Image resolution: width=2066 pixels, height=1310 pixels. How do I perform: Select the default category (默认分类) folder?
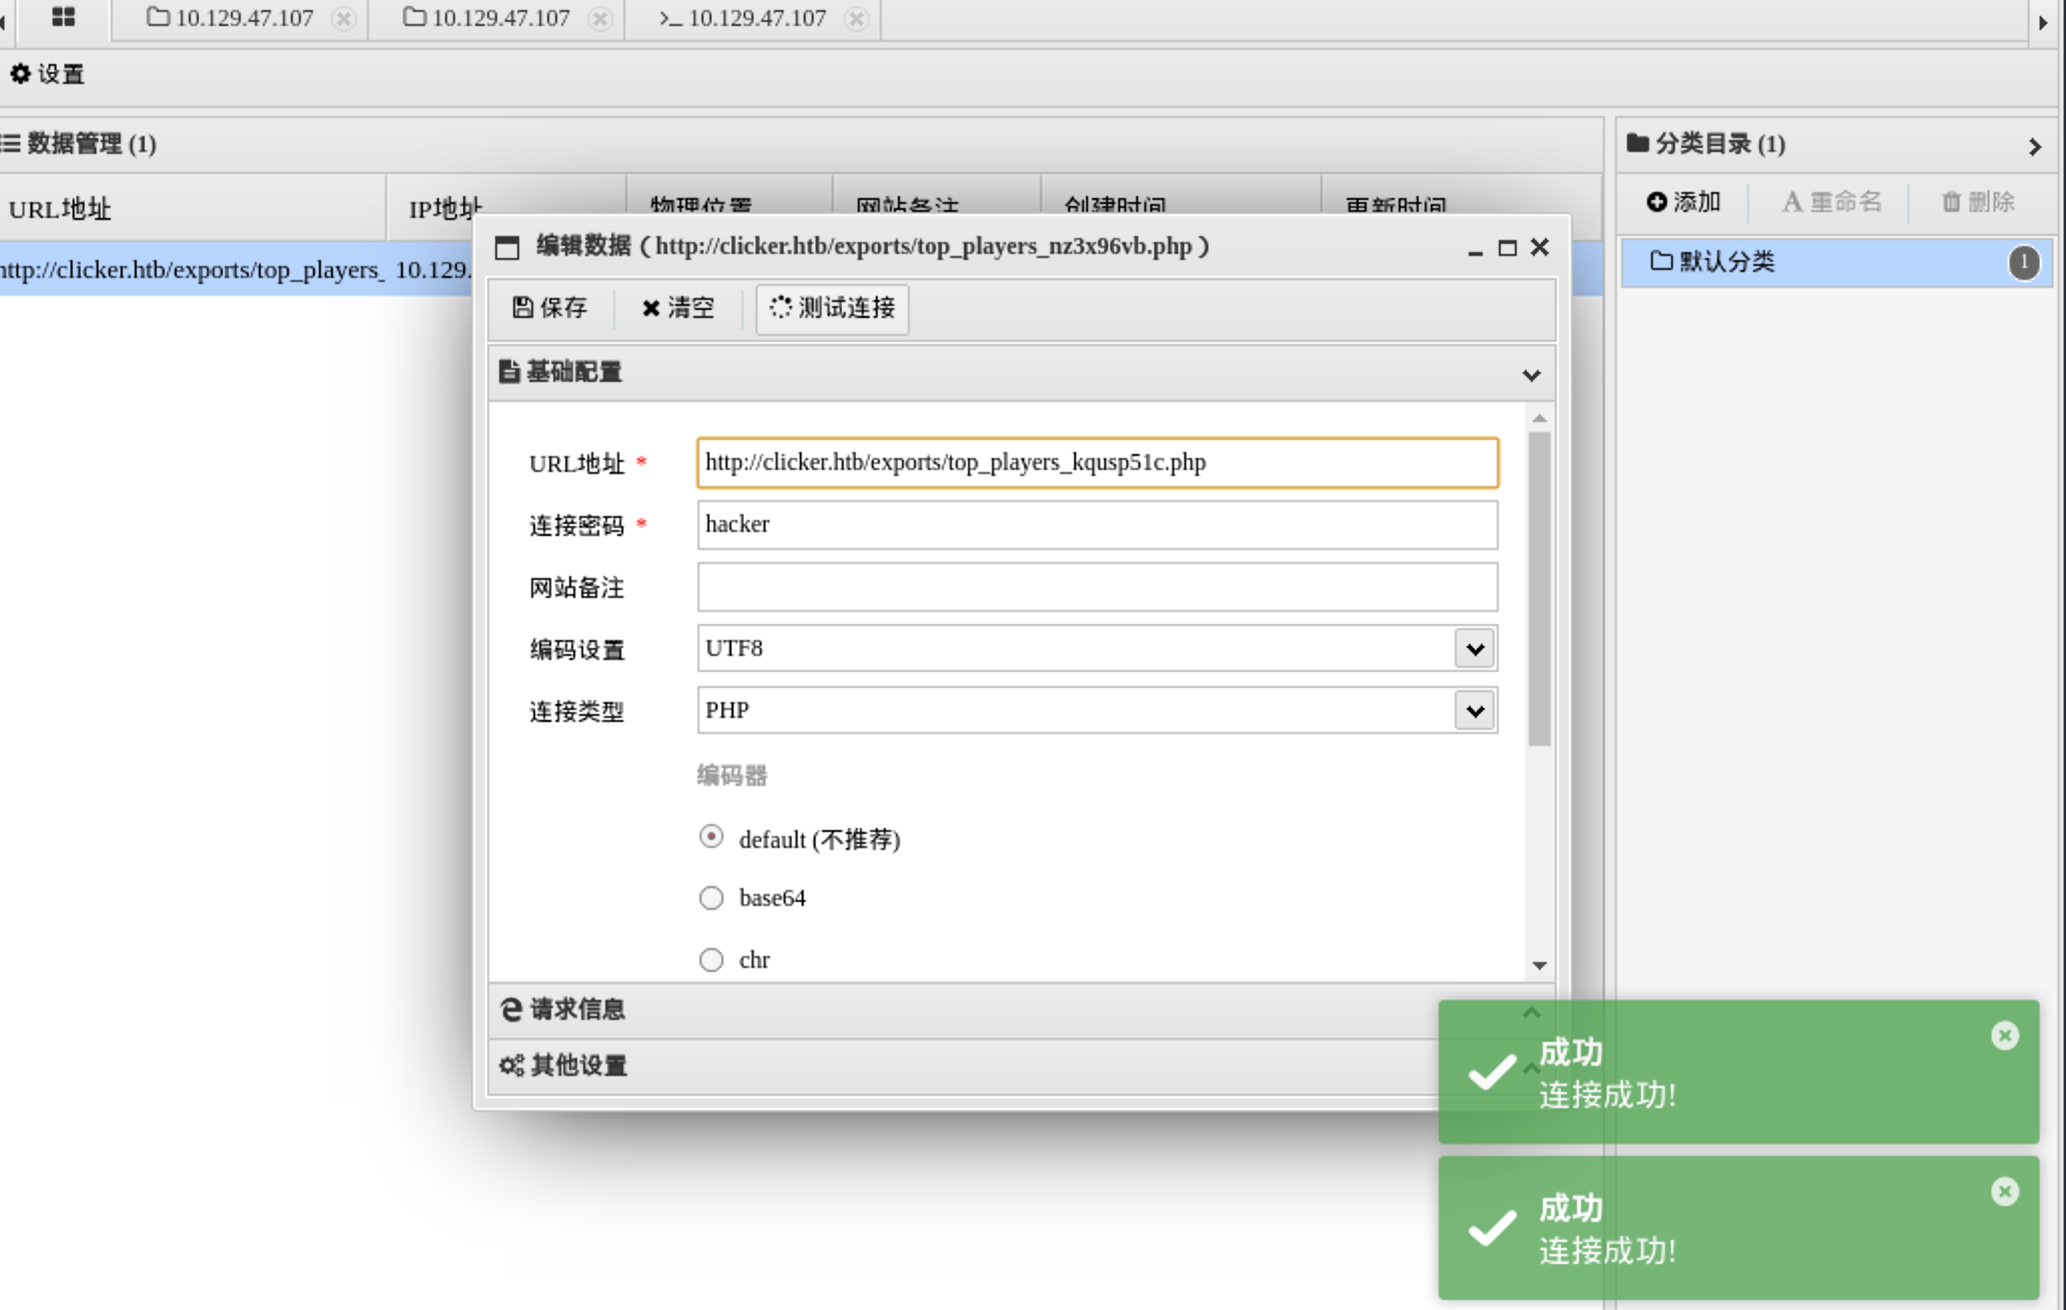[1726, 262]
